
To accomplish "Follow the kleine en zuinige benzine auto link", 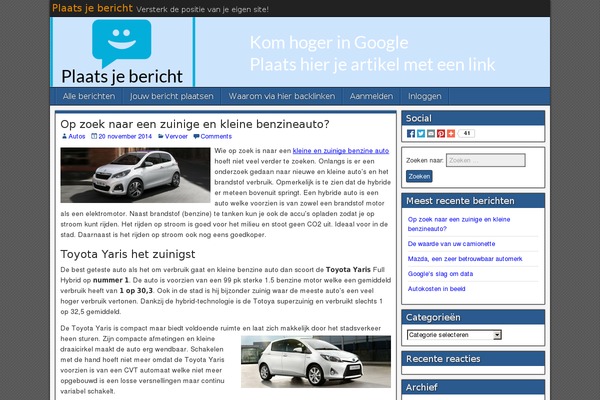I will click(341, 151).
